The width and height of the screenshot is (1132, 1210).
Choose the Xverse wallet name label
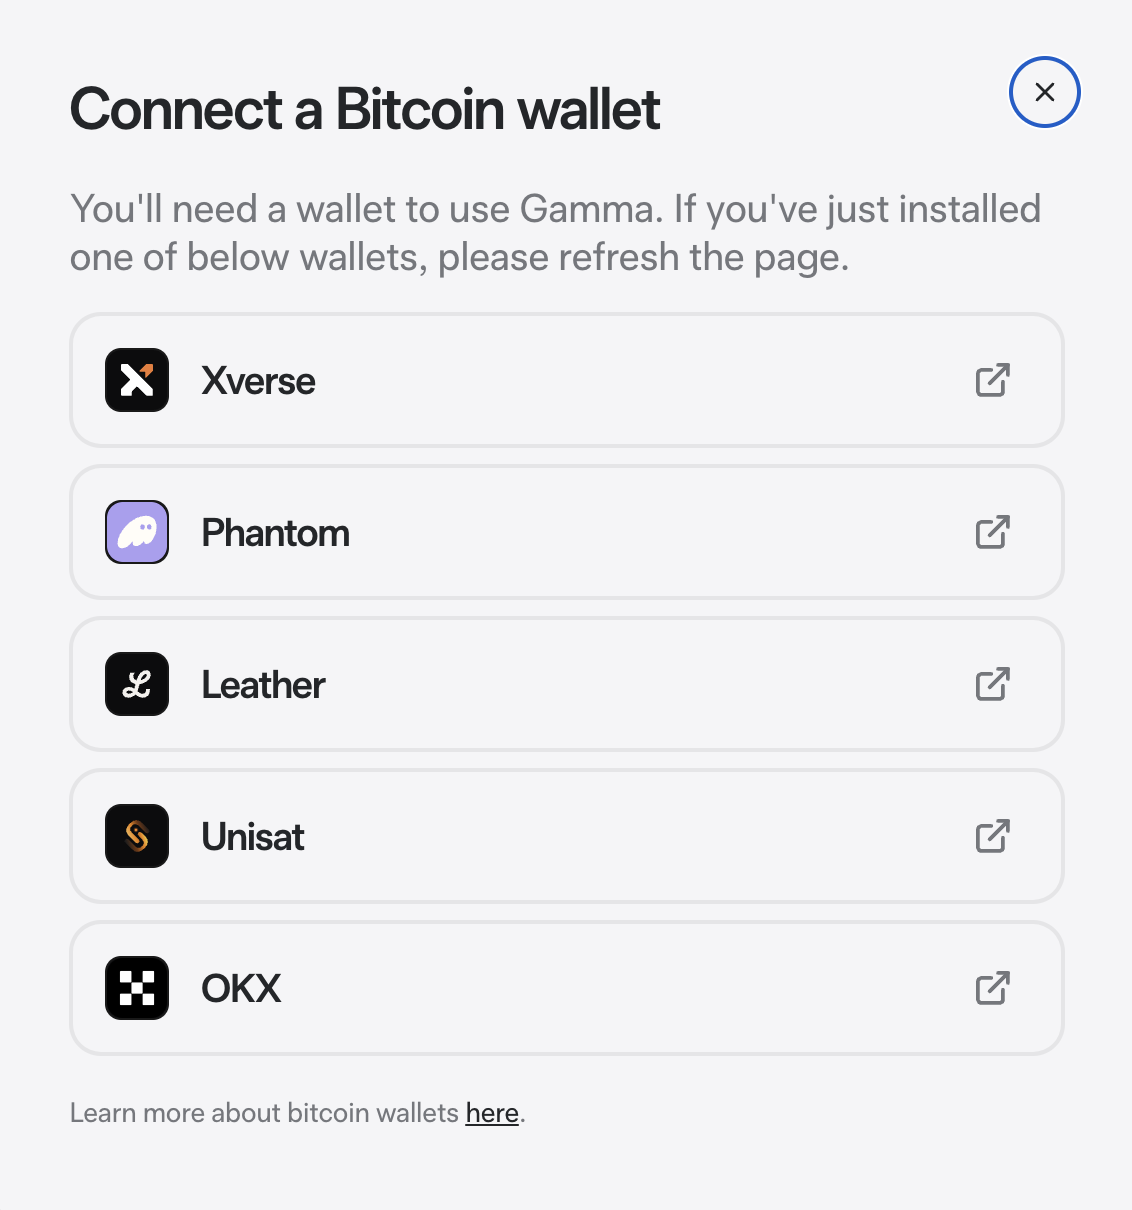(258, 381)
